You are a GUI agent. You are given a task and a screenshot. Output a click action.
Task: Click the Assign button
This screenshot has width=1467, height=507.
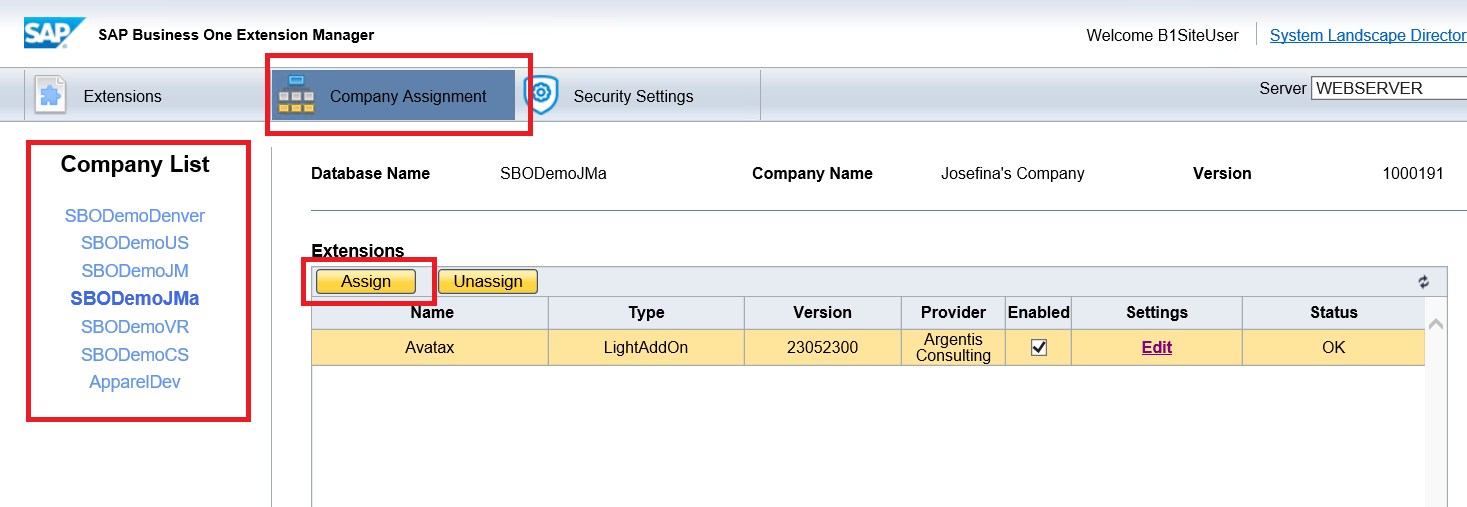[x=366, y=282]
